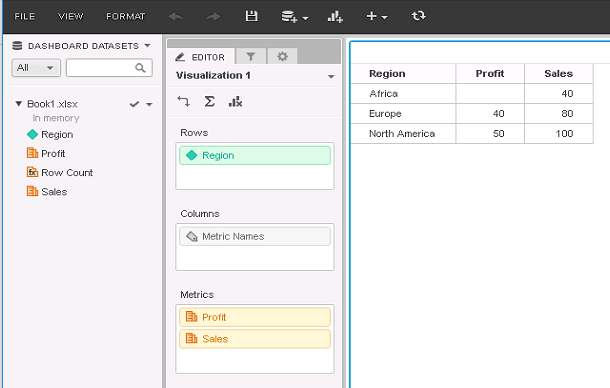Click the Region column header in grid
The width and height of the screenshot is (610, 388).
403,74
